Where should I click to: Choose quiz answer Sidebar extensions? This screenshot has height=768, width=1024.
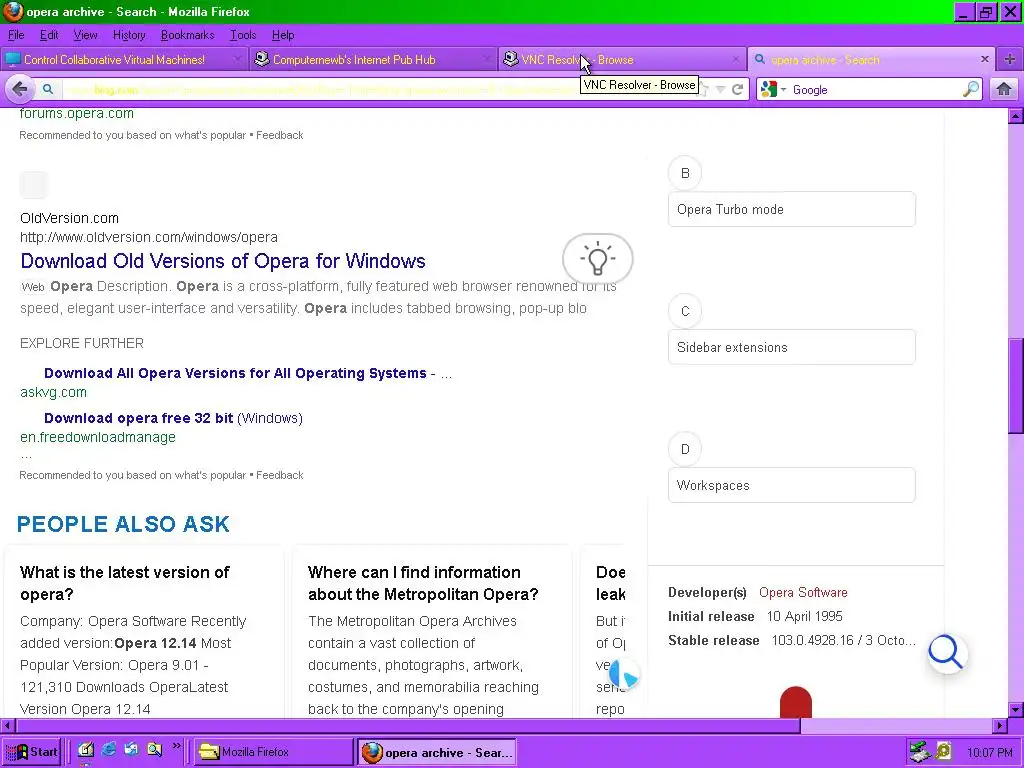792,347
